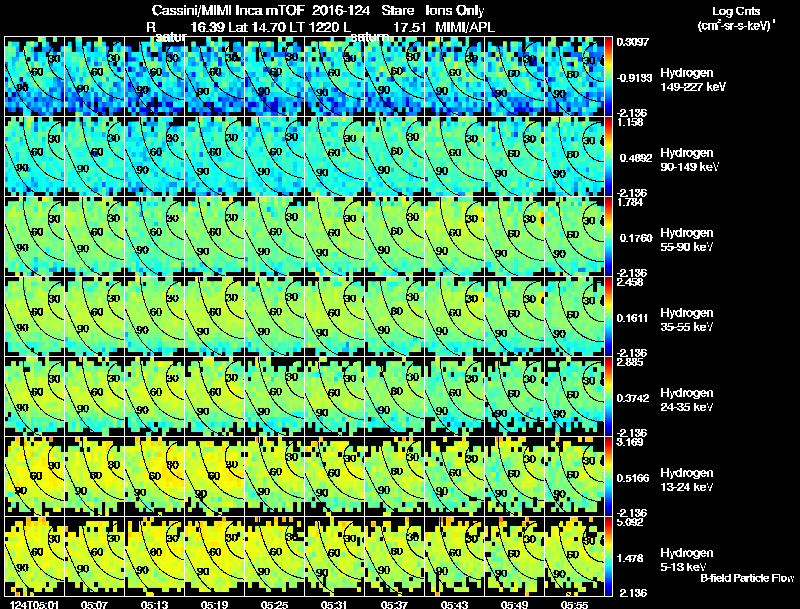Click the 05:31 time axis label
Screen dimensions: 800x609
click(334, 604)
